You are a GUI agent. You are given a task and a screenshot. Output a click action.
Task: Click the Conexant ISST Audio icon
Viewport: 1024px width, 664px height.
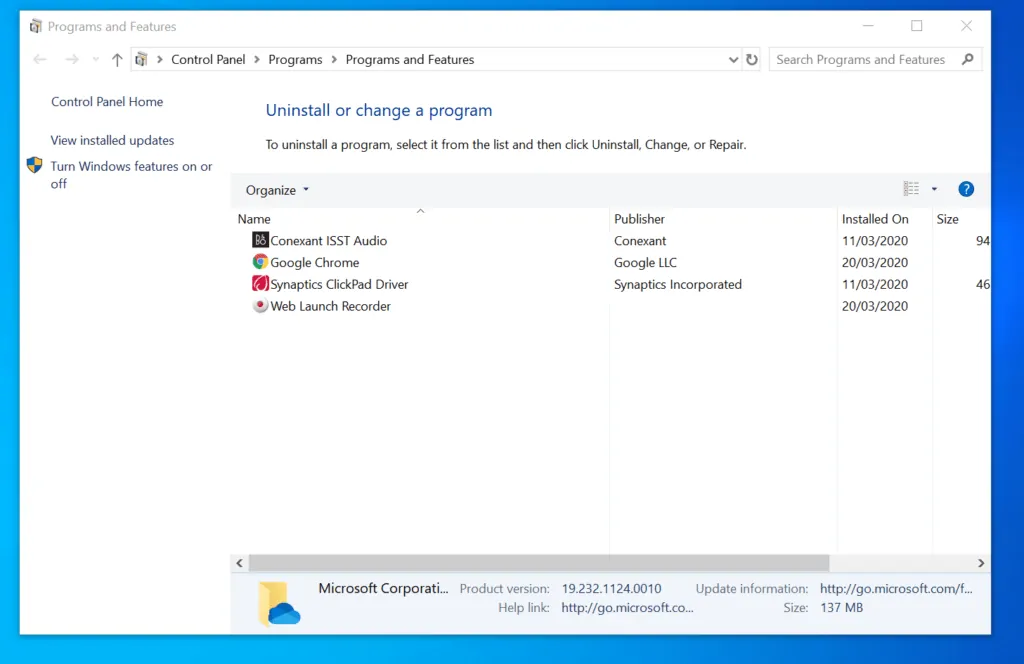tap(261, 240)
